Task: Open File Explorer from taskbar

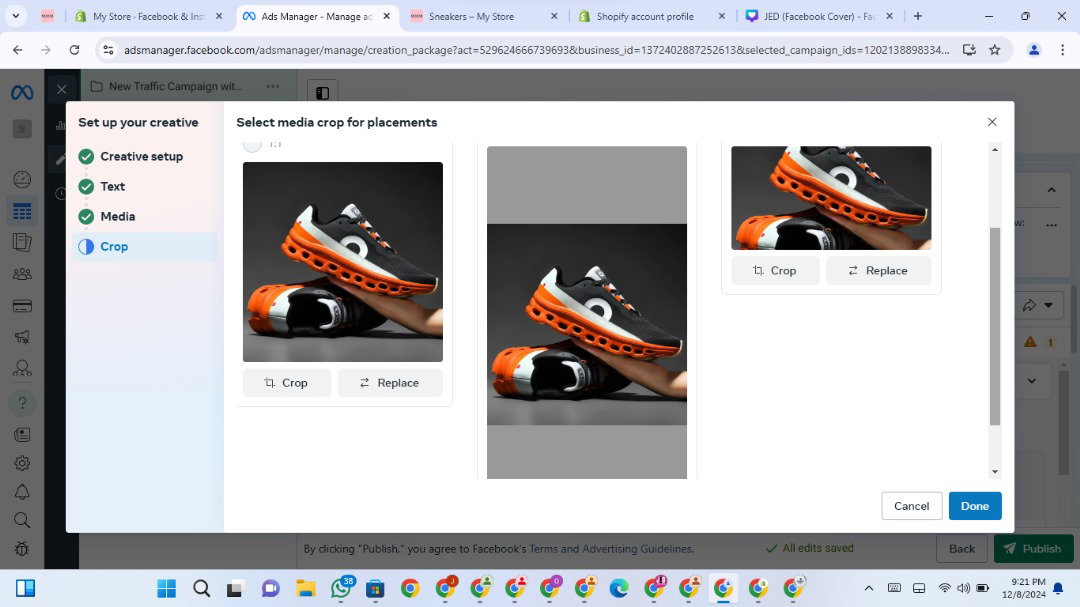Action: [306, 588]
